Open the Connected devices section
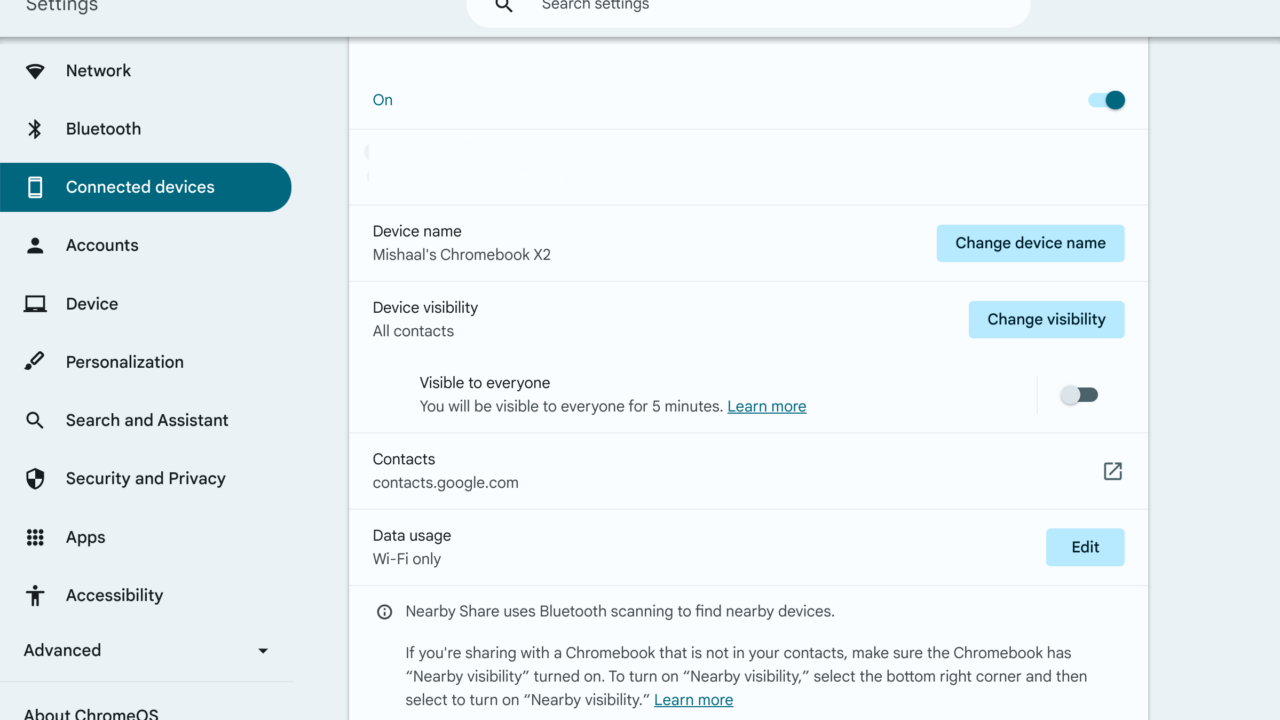The width and height of the screenshot is (1280, 720). point(140,187)
